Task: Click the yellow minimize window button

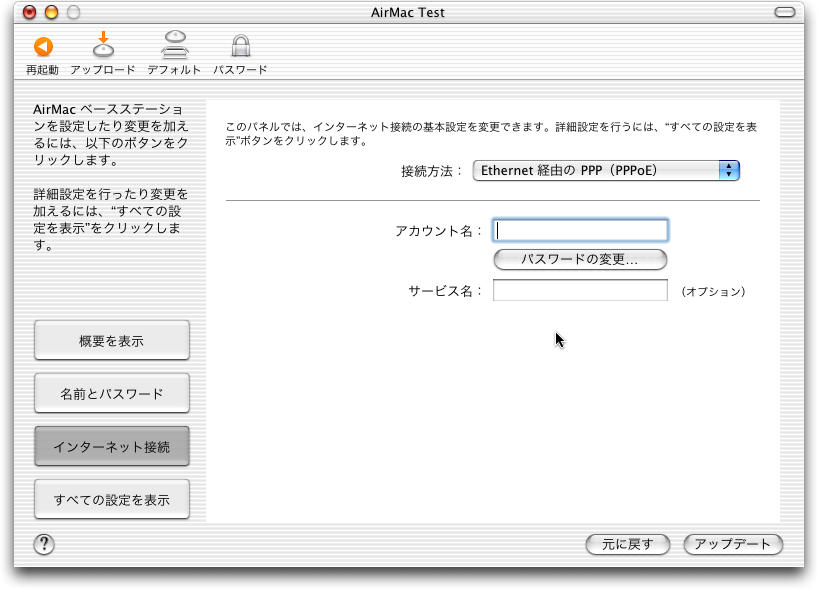Action: pos(51,13)
